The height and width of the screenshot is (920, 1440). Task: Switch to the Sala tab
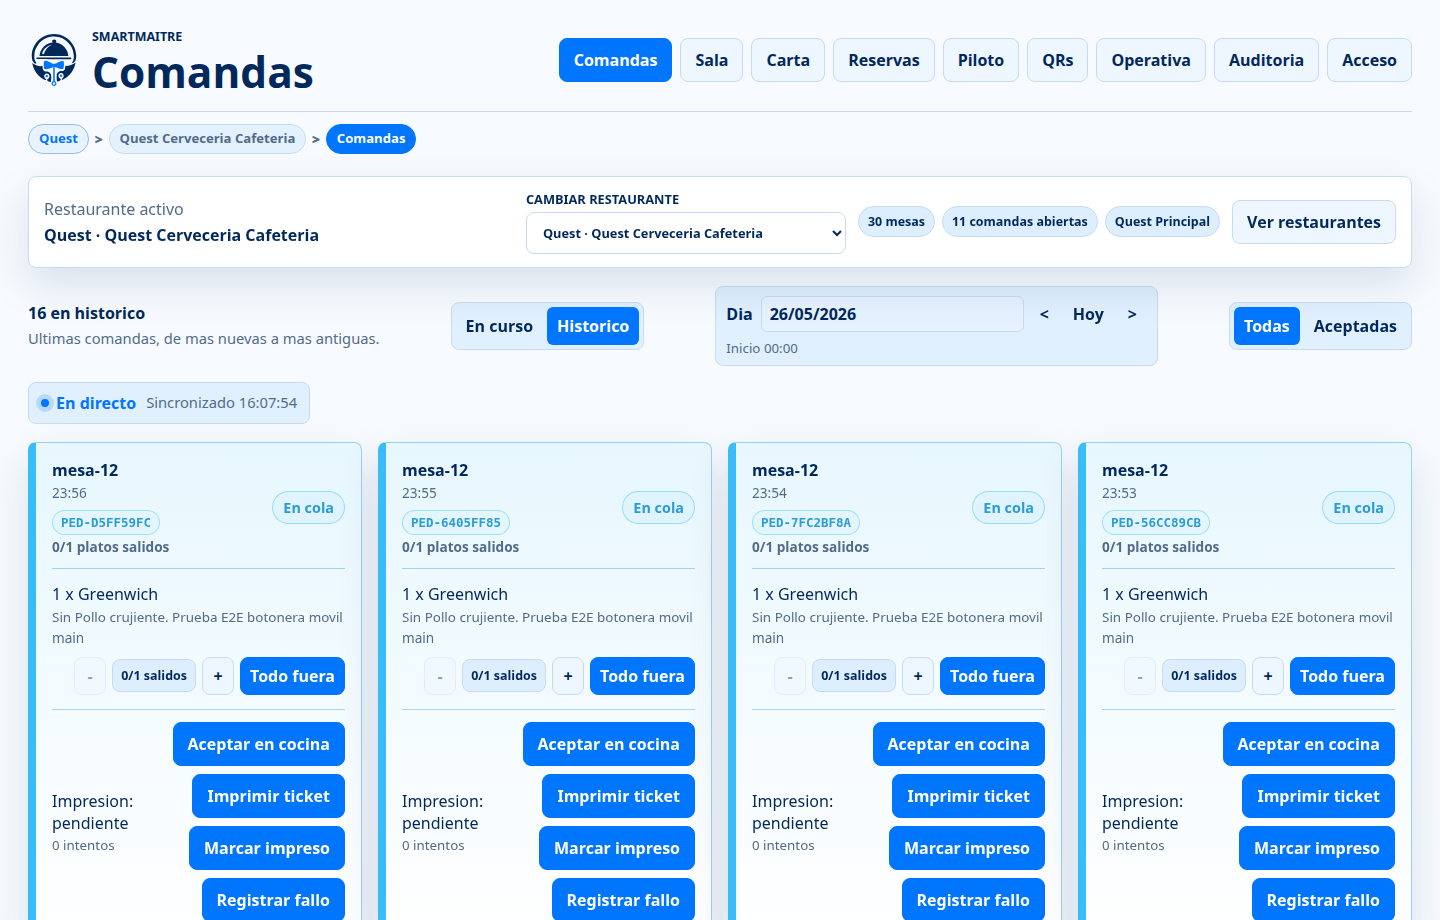click(711, 60)
